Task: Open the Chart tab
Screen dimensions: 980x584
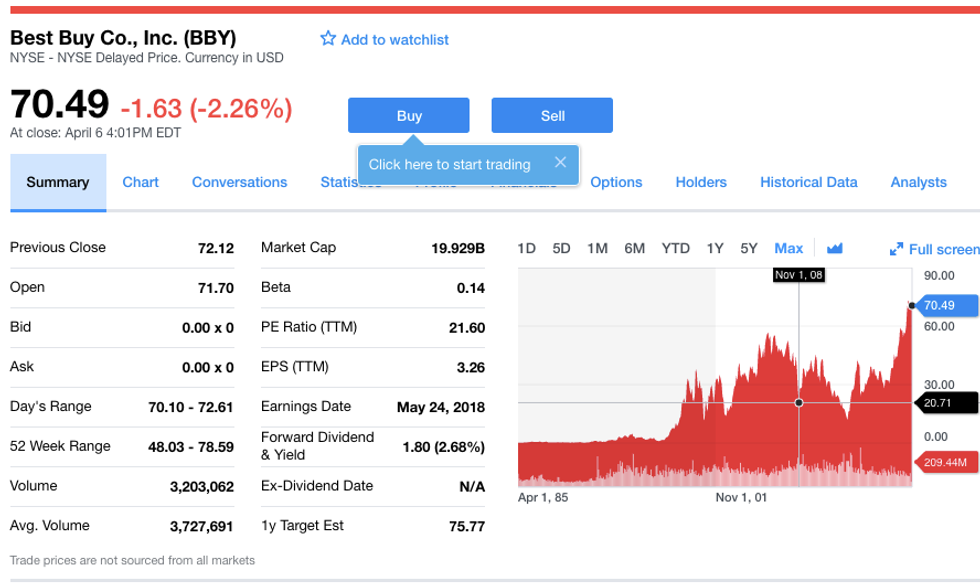Action: [x=140, y=182]
